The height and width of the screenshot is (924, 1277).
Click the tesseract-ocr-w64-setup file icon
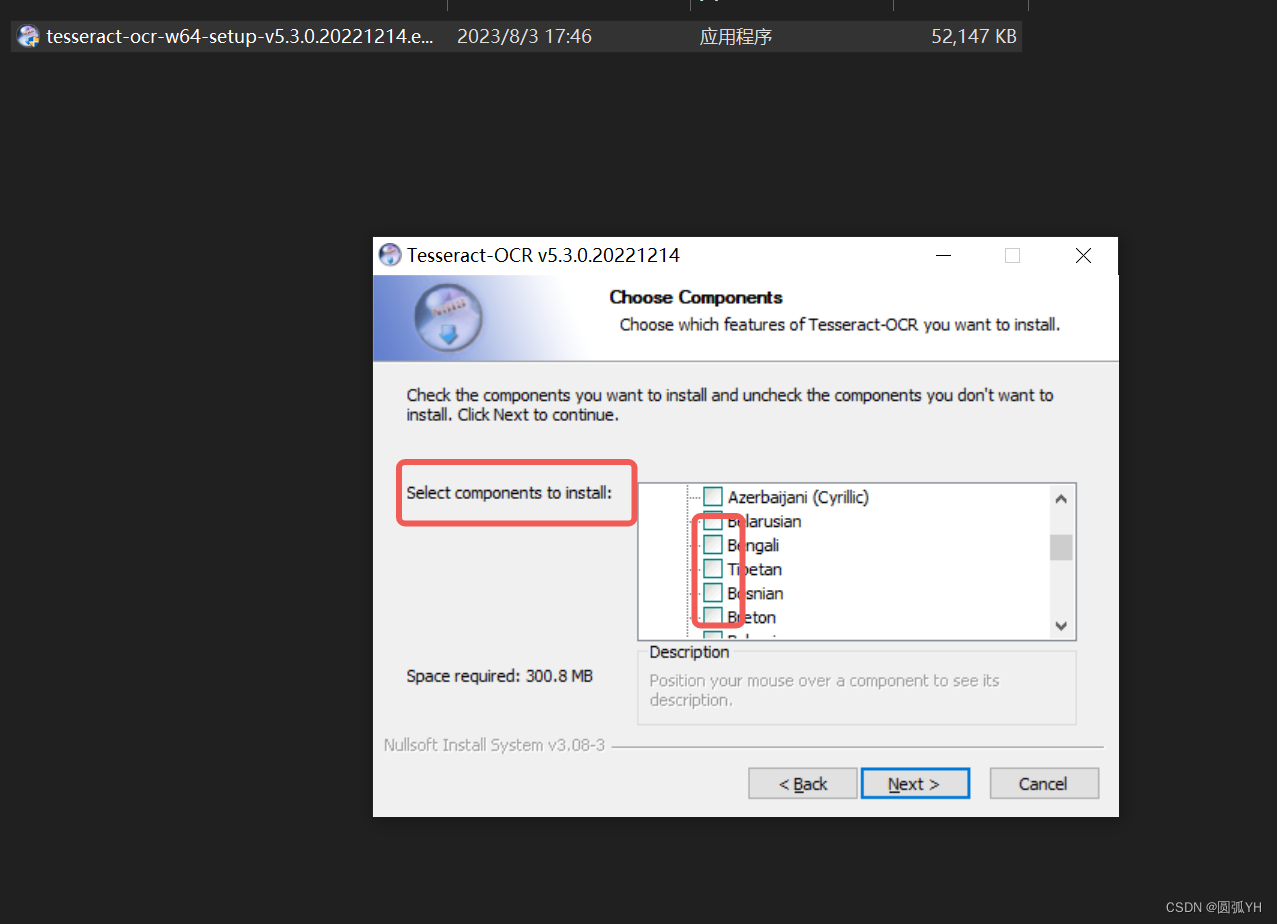point(28,36)
